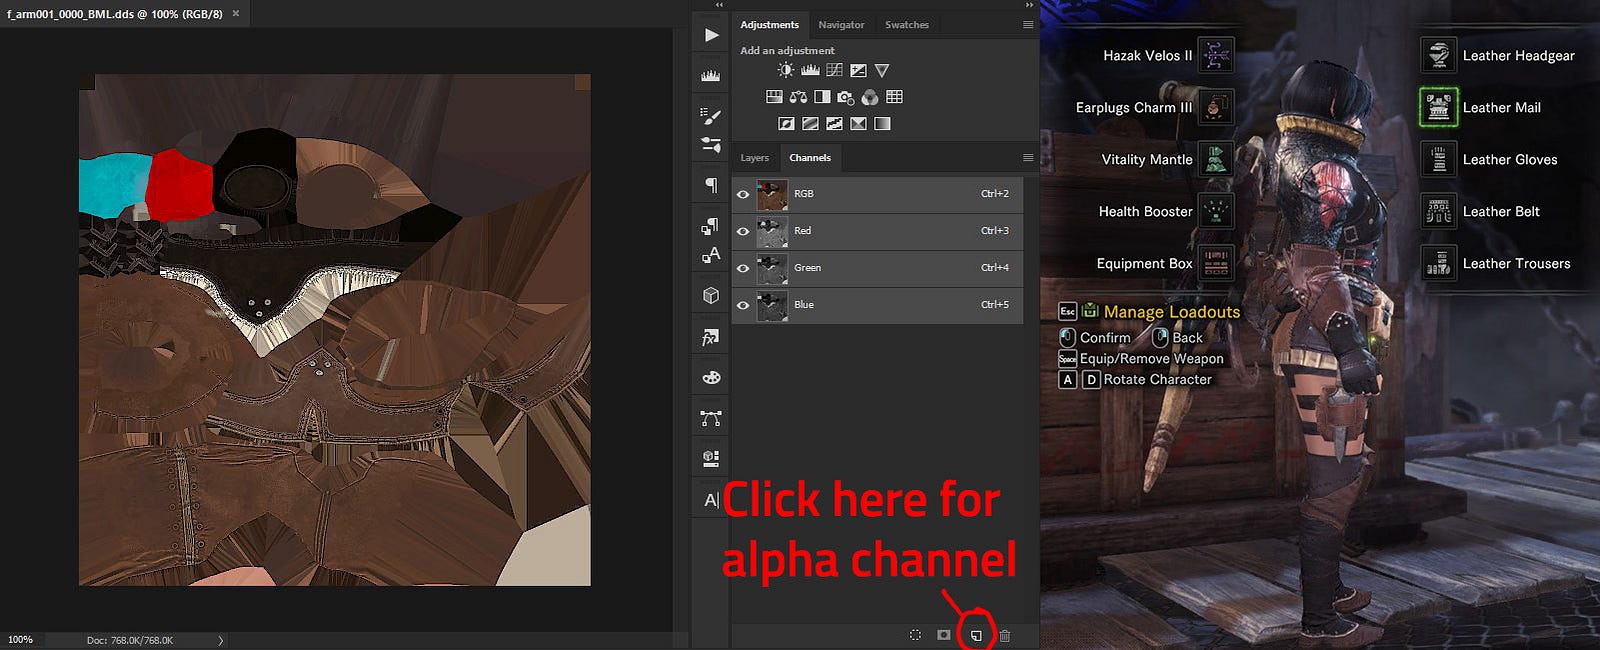
Task: Add a Color Balance adjustment
Action: tap(798, 97)
